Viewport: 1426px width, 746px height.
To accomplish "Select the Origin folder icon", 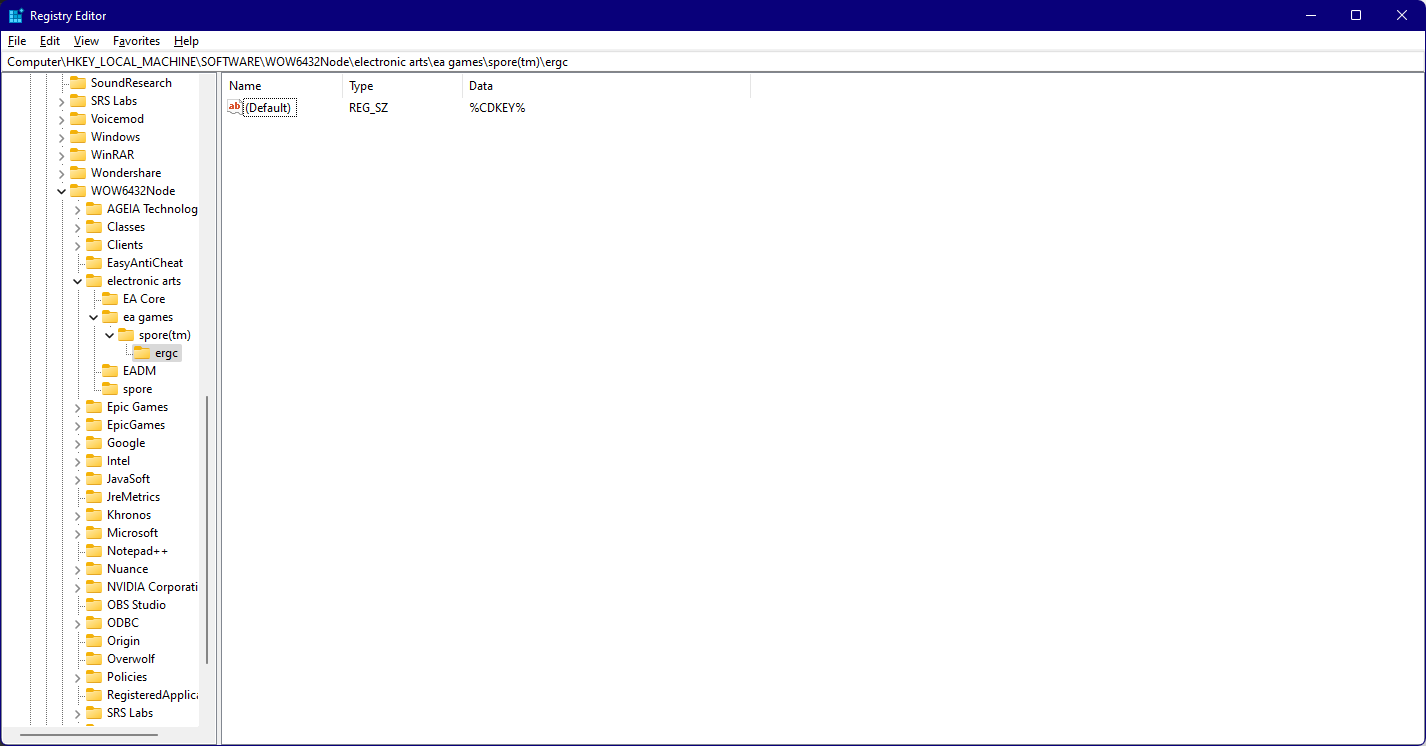I will point(95,640).
